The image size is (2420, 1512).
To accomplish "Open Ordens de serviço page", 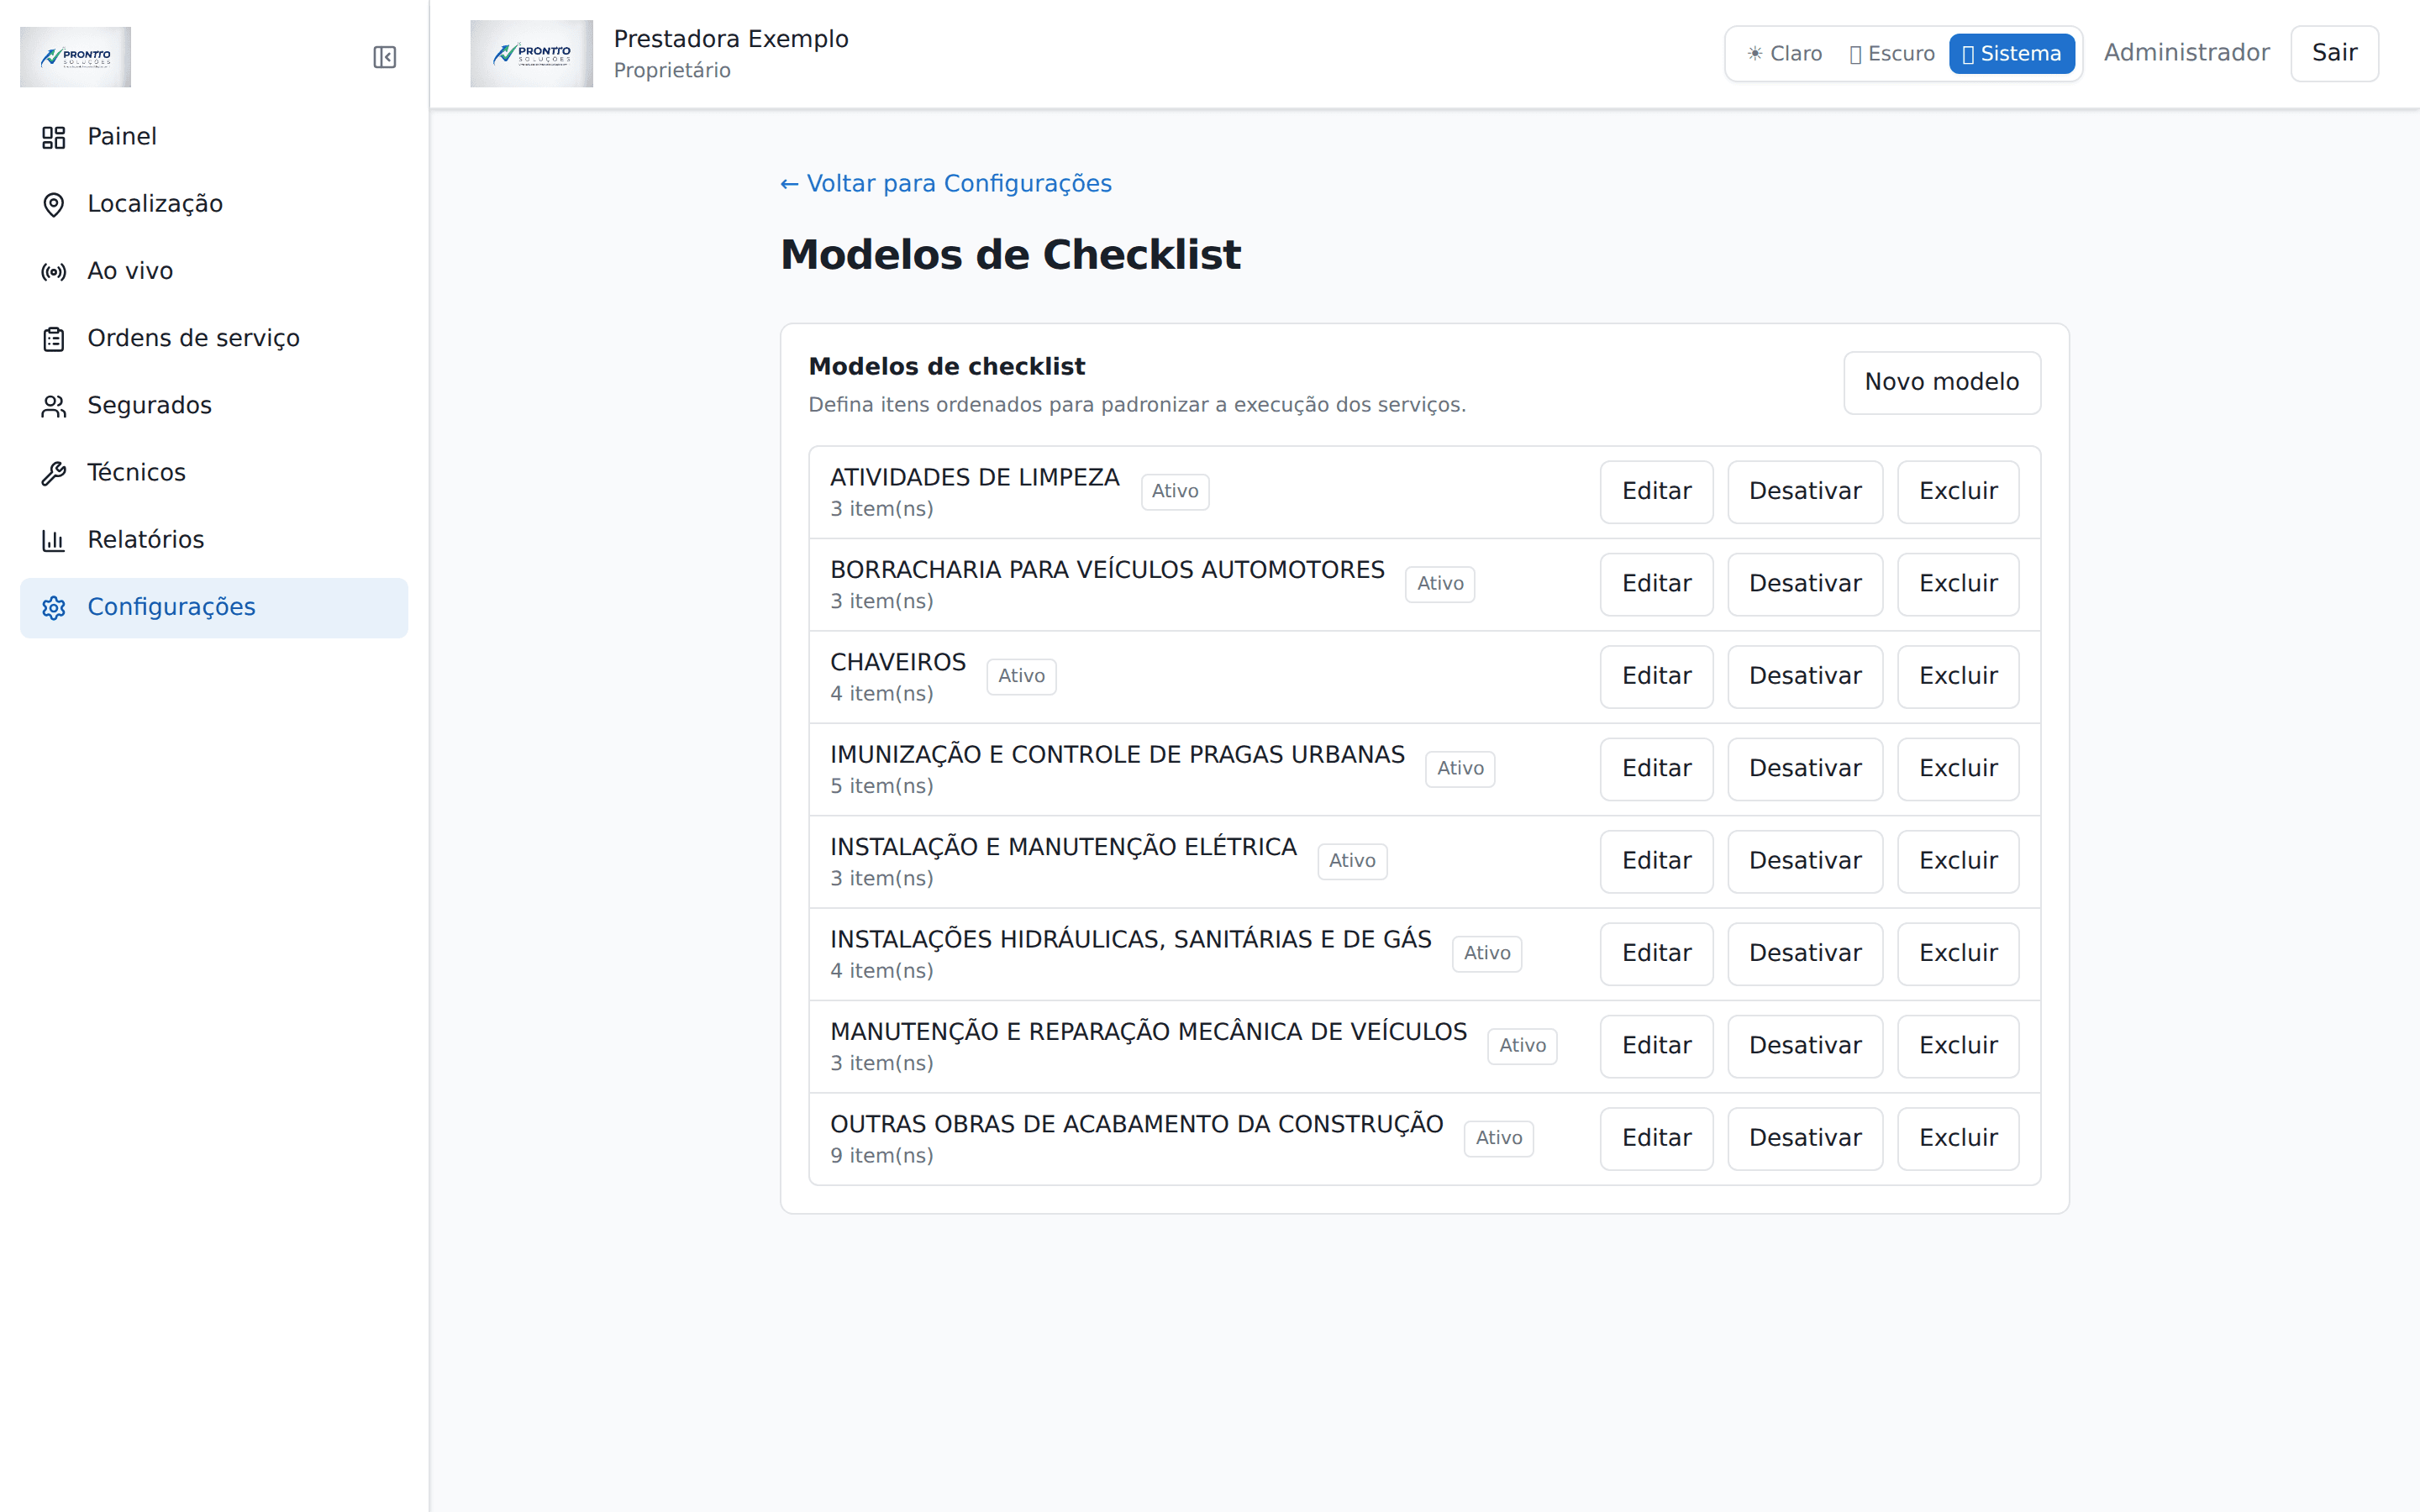I will 214,339.
